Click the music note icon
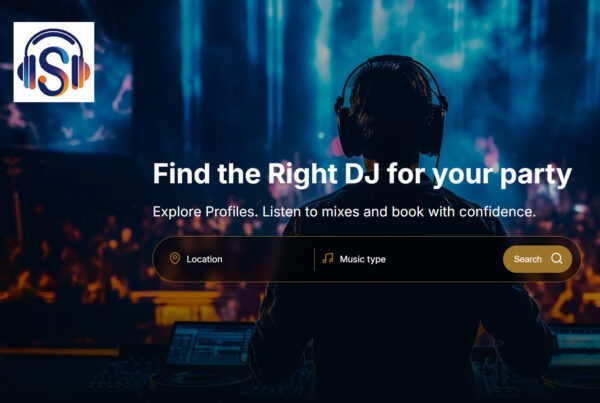The width and height of the screenshot is (600, 403). tap(328, 259)
